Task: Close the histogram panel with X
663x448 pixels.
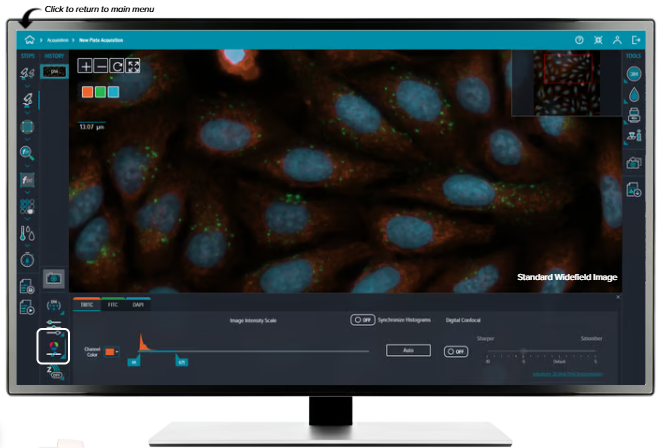Action: [618, 297]
